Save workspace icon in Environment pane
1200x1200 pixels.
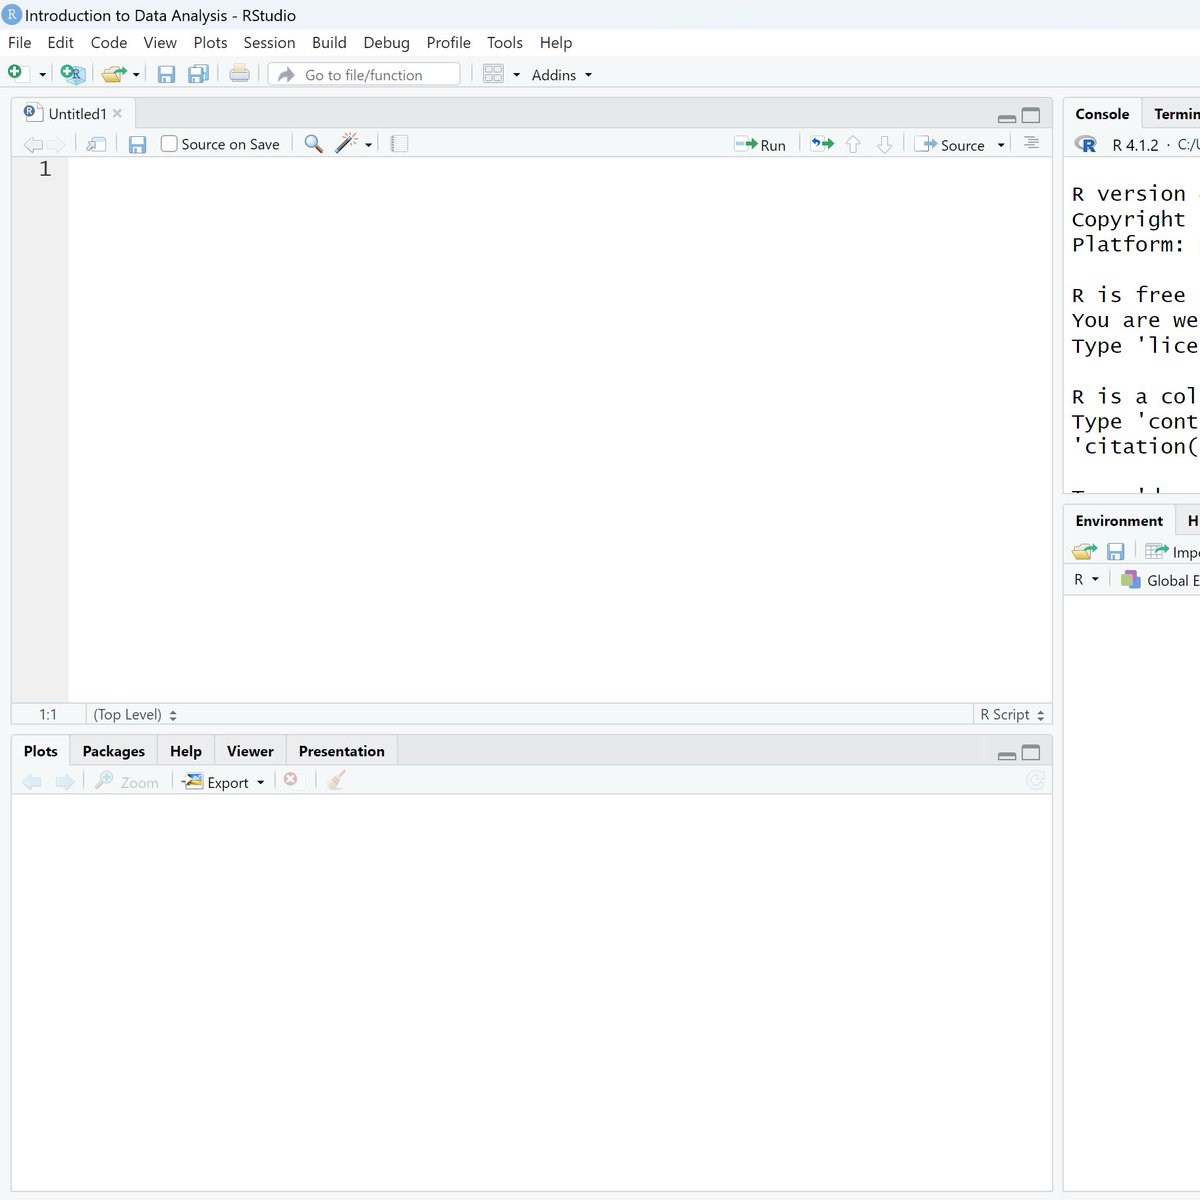(x=1116, y=551)
